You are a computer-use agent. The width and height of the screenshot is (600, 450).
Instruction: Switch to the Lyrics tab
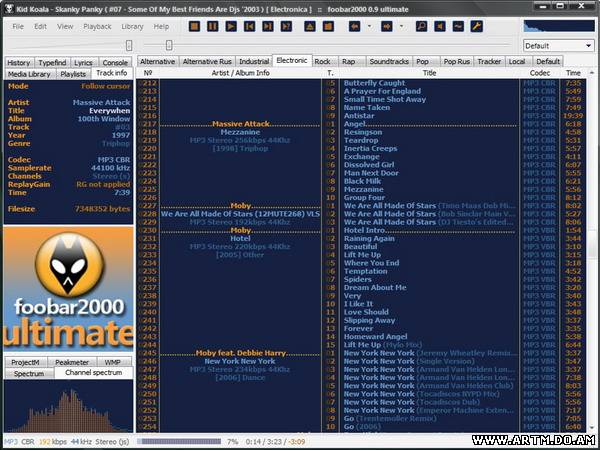[x=84, y=63]
